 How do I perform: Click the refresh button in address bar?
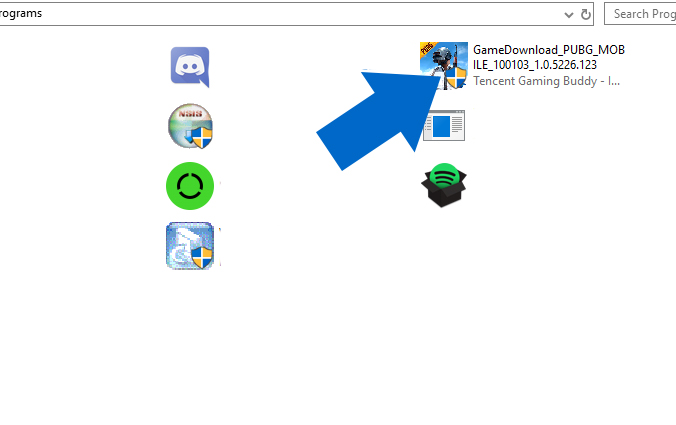click(x=585, y=15)
